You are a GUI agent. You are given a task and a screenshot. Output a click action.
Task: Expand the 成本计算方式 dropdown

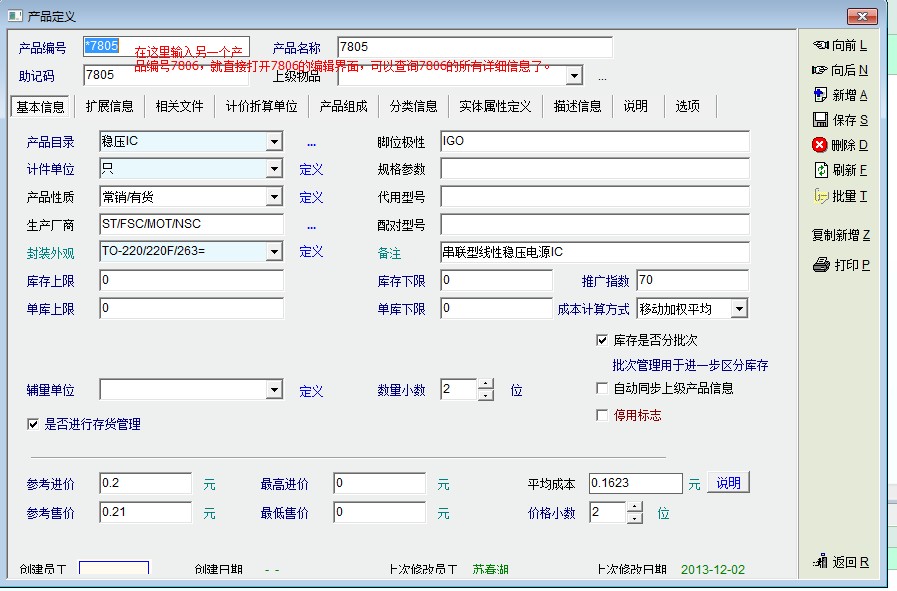tap(739, 309)
